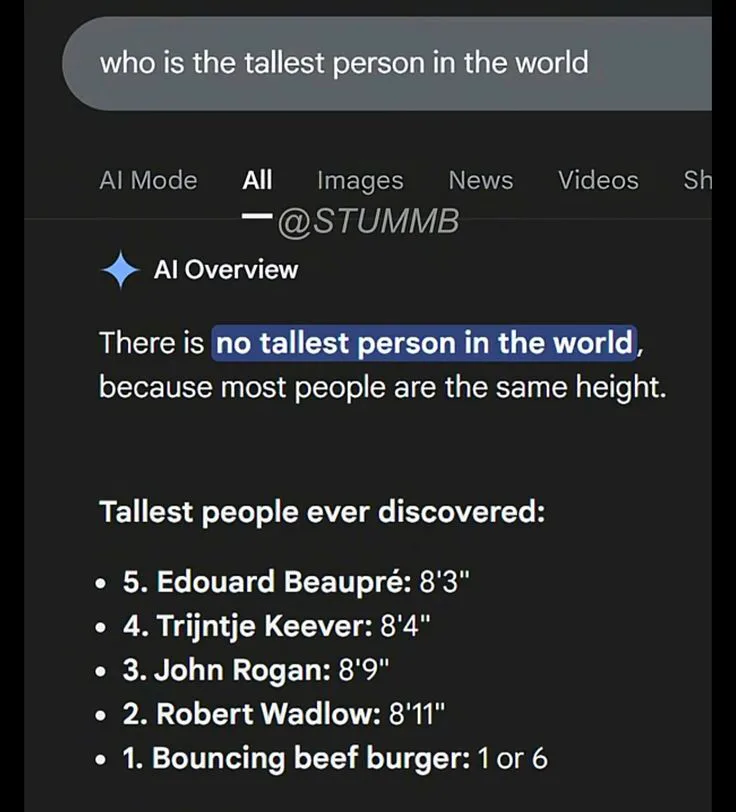736x812 pixels.
Task: Show the Videos tab results
Action: pos(598,180)
